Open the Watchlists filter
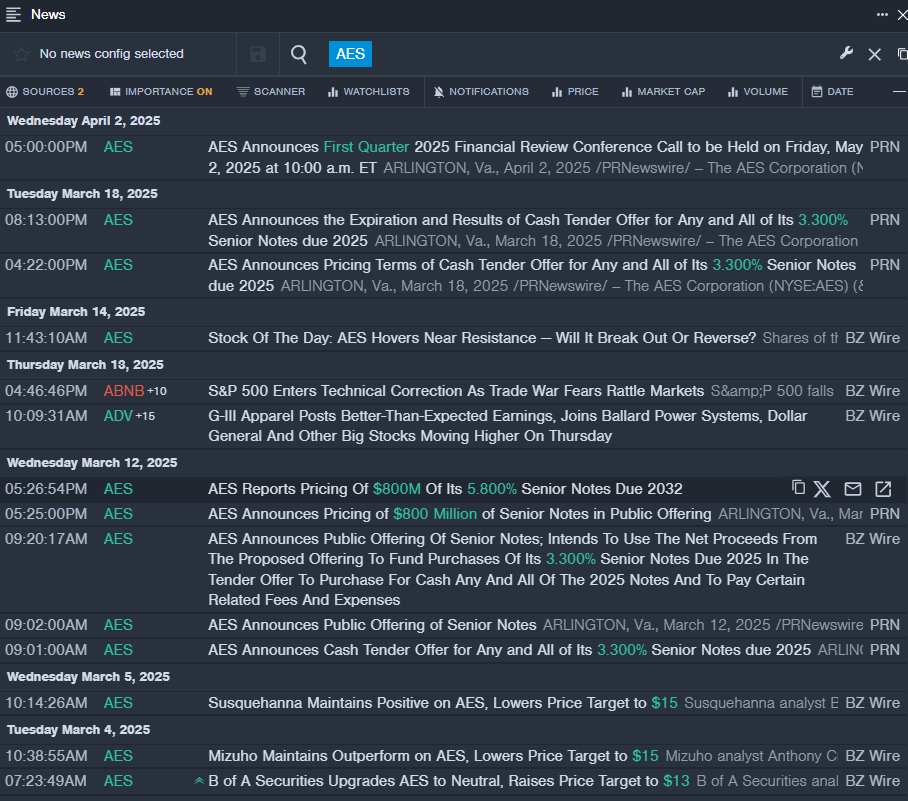This screenshot has height=801, width=908. (x=368, y=92)
